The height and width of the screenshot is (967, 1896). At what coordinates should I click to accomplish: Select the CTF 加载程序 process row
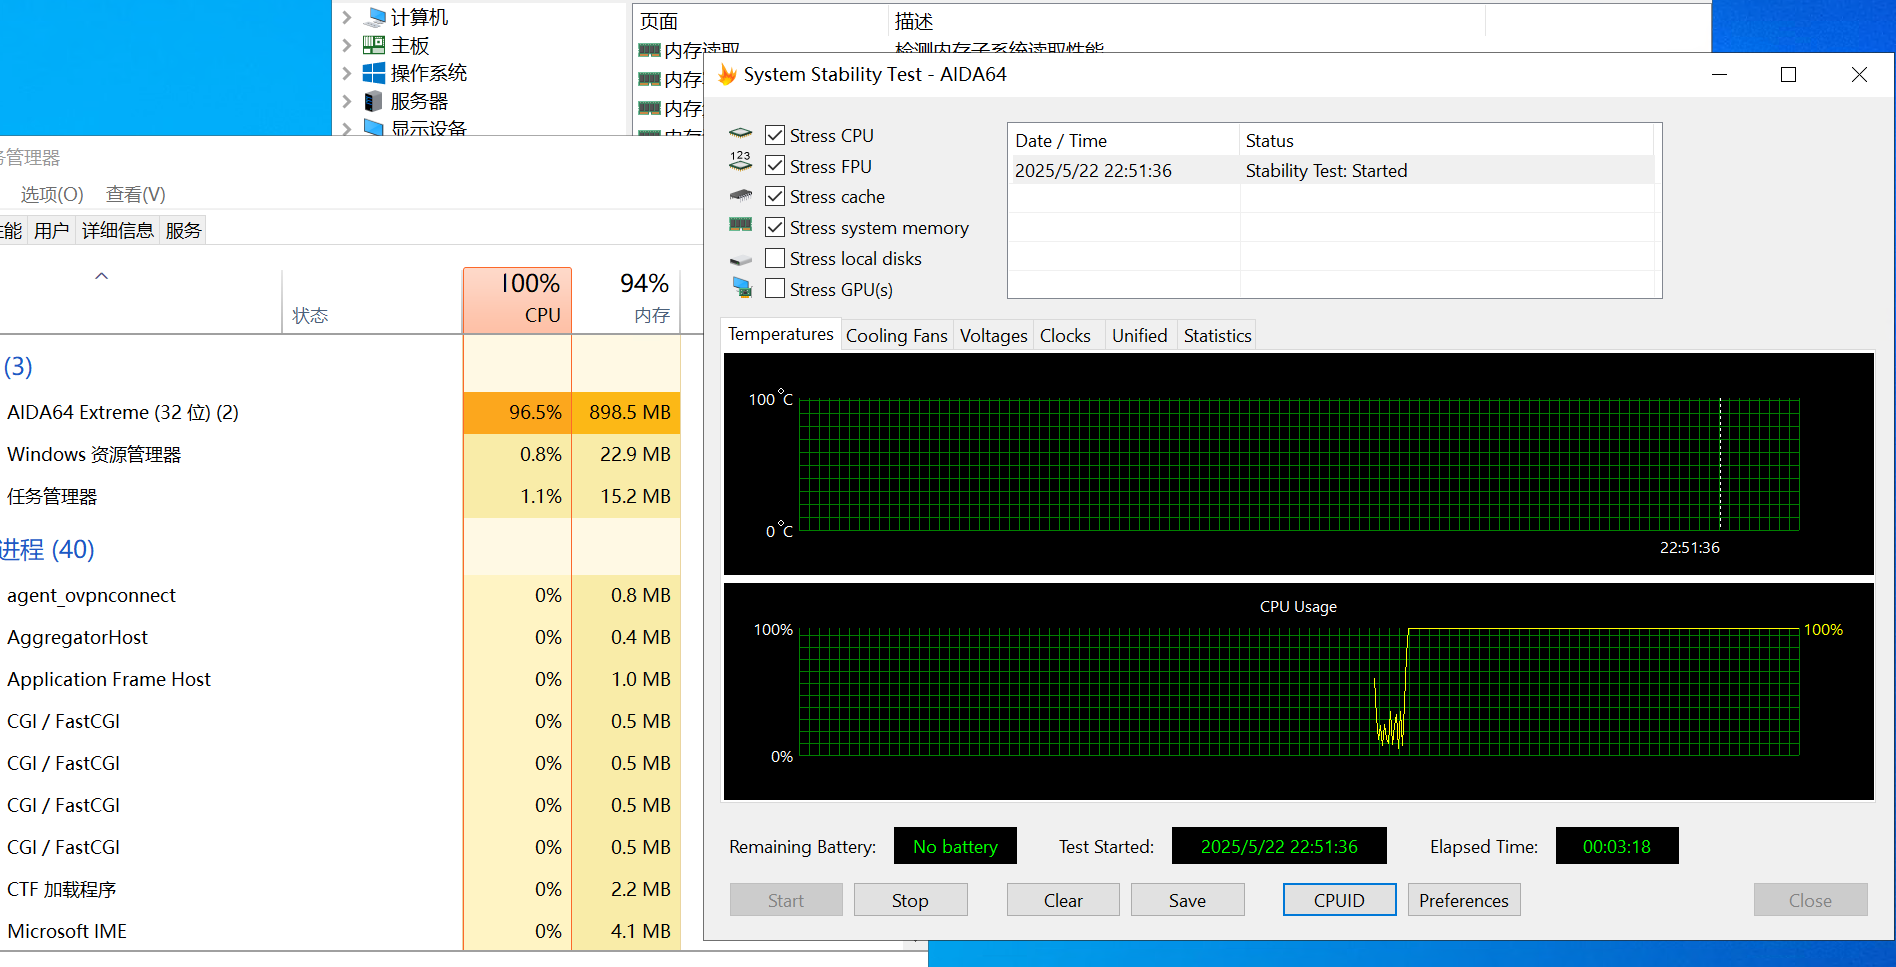click(340, 889)
